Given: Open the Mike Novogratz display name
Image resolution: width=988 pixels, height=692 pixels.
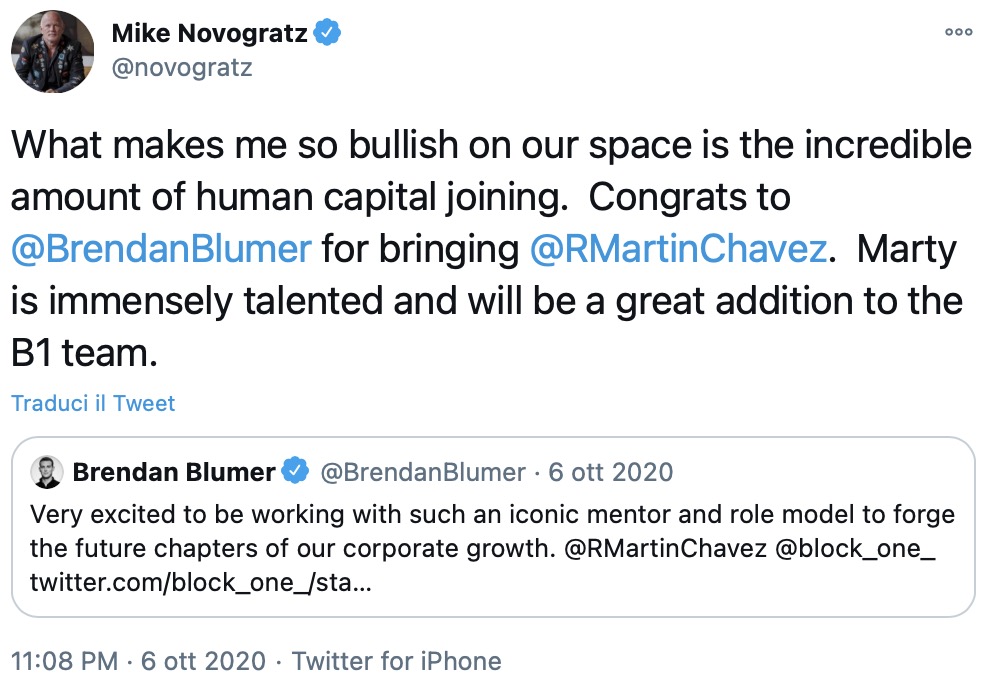Looking at the screenshot, I should pyautogui.click(x=210, y=34).
